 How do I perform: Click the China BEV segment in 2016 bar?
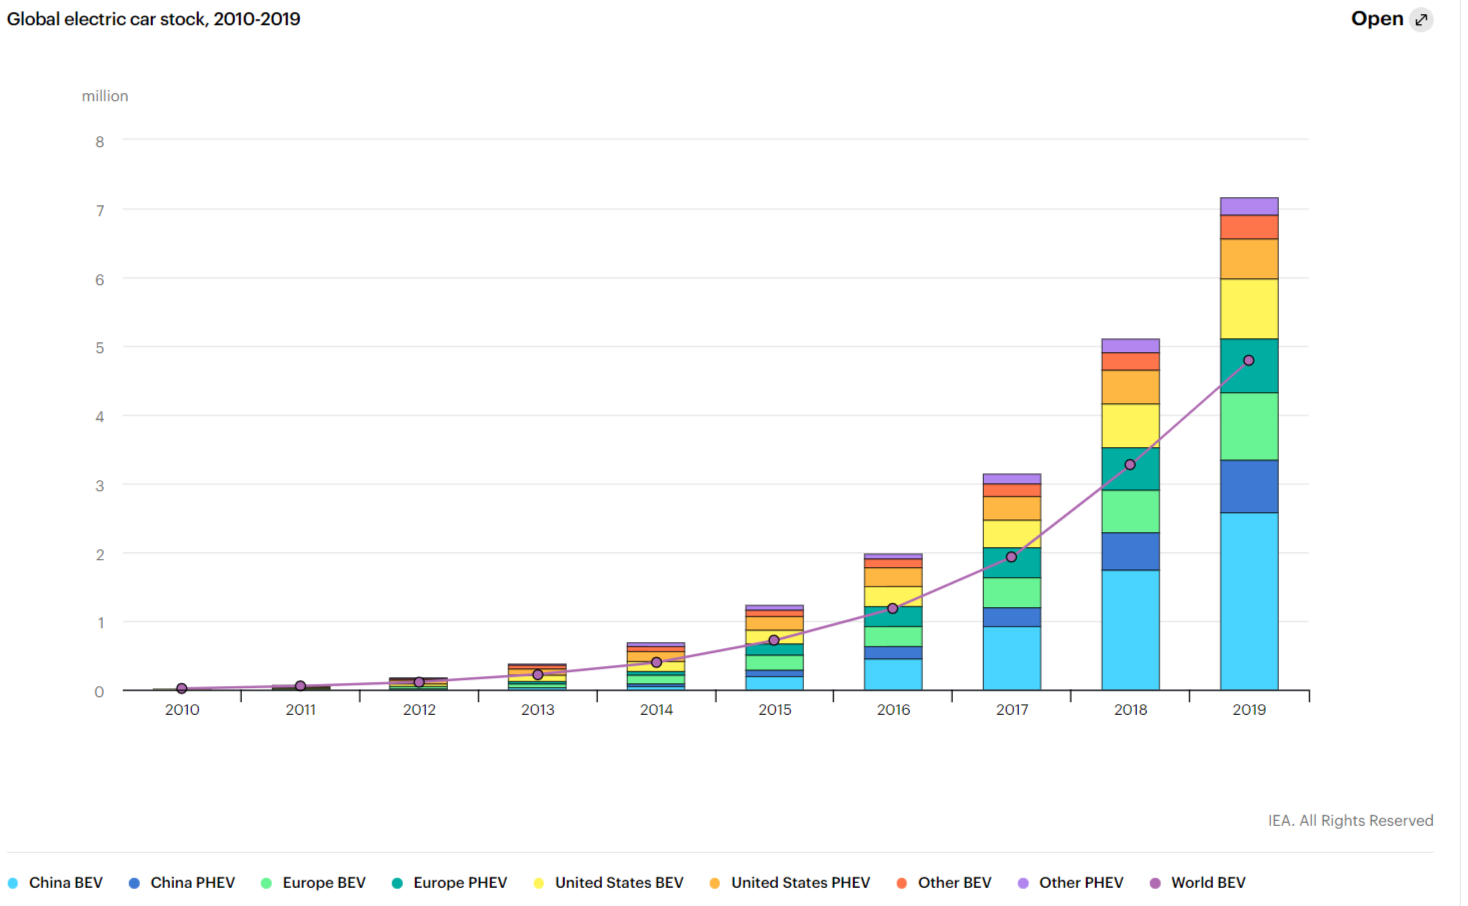pos(893,674)
